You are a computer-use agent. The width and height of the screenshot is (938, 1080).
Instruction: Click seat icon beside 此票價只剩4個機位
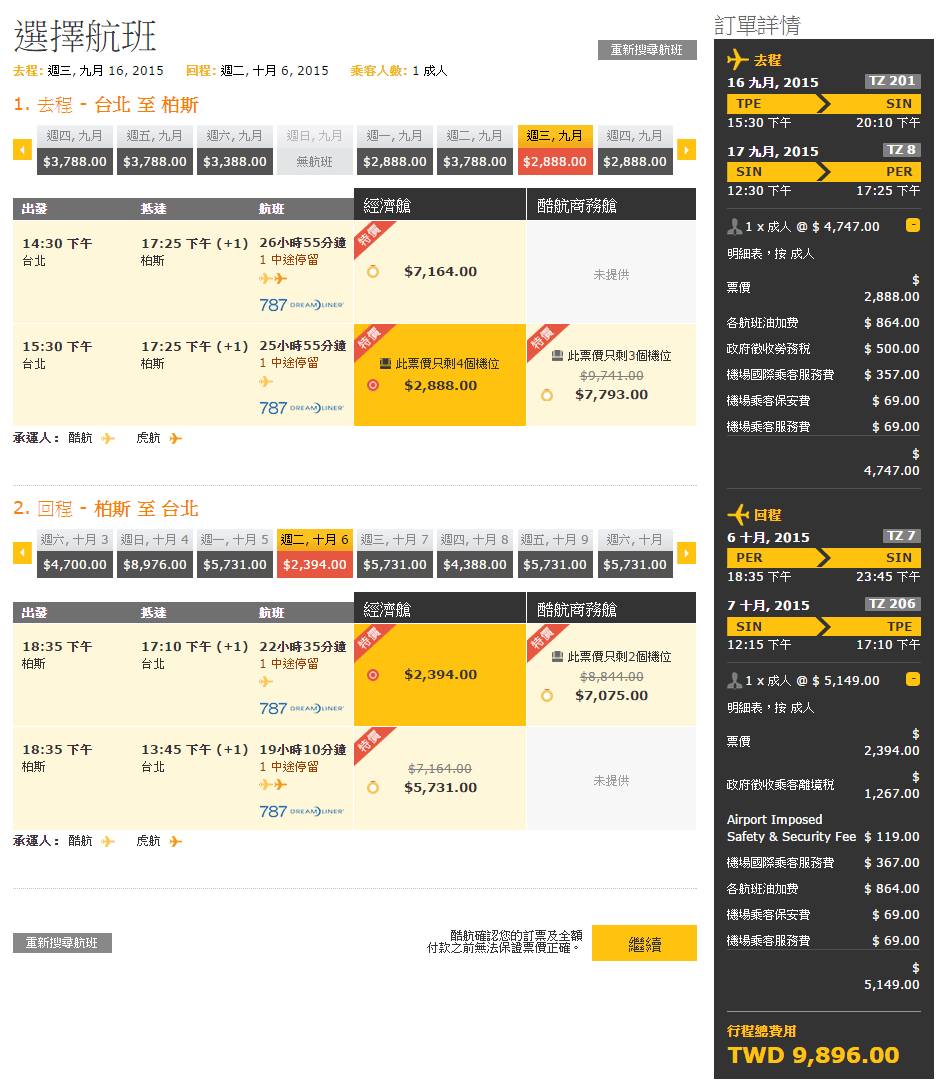(386, 364)
